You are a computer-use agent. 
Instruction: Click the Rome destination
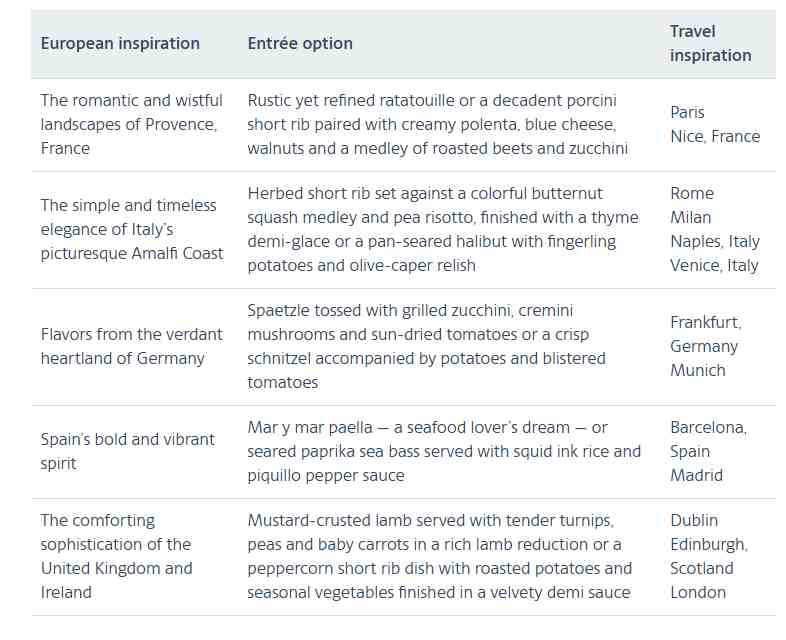pos(692,193)
